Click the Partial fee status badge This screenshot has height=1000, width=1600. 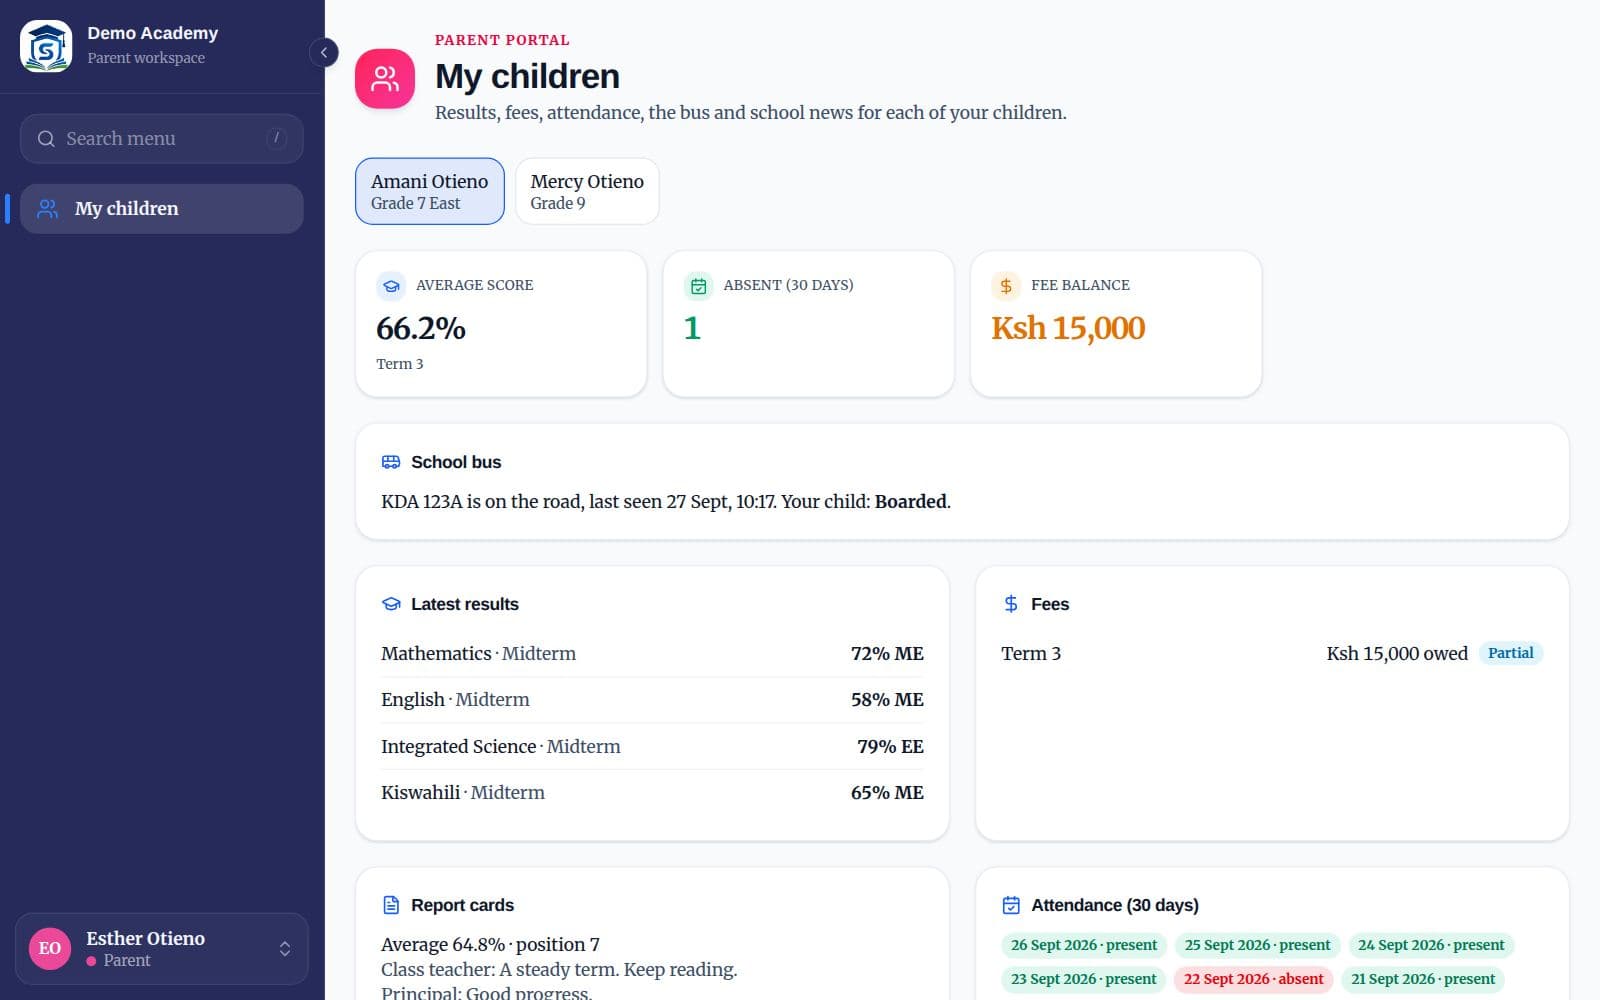1510,653
